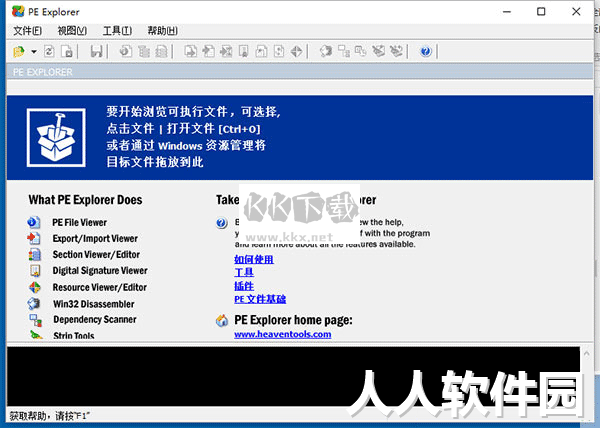Open the Section Headers toolbar icon

coord(161,51)
